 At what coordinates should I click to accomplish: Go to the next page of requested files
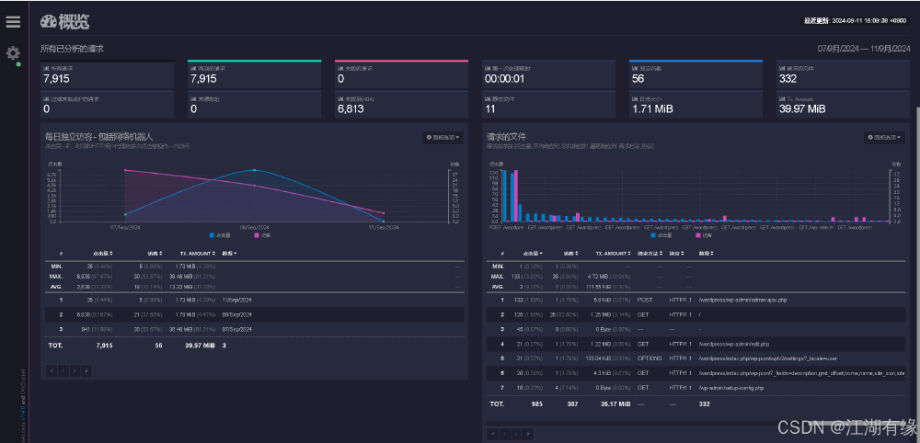pyautogui.click(x=516, y=434)
